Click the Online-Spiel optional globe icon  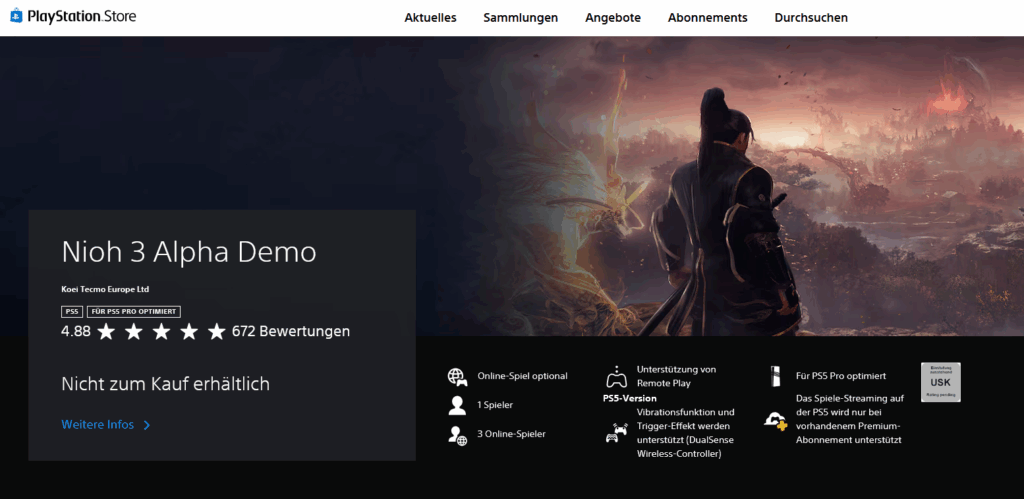(x=457, y=377)
